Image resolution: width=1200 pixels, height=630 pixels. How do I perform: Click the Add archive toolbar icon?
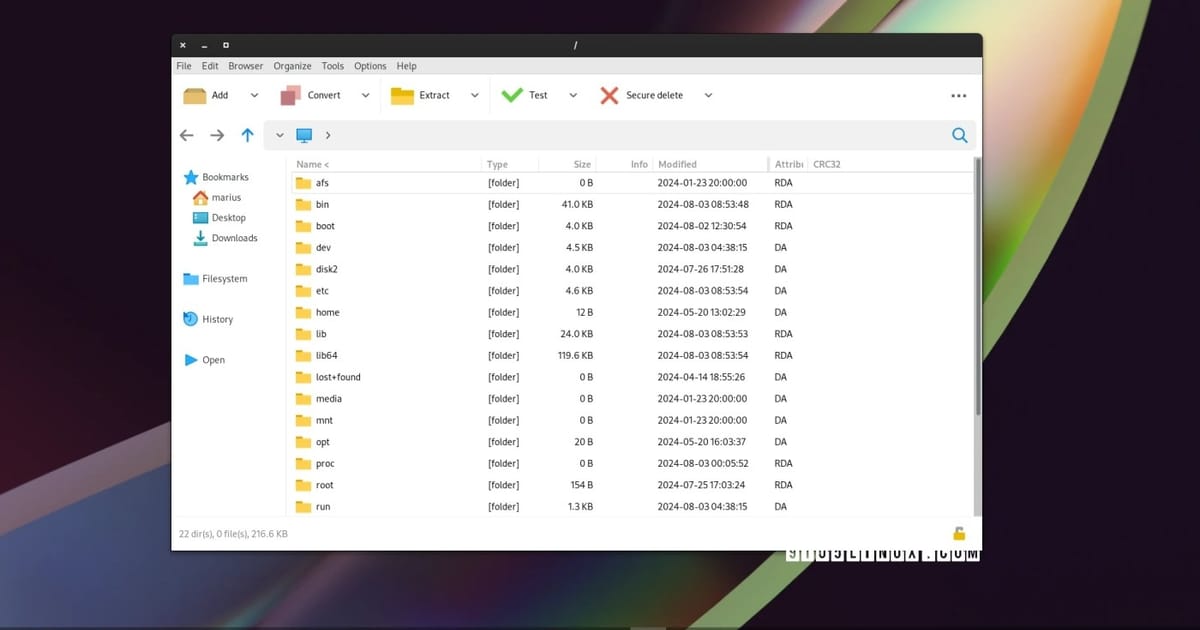pos(195,95)
